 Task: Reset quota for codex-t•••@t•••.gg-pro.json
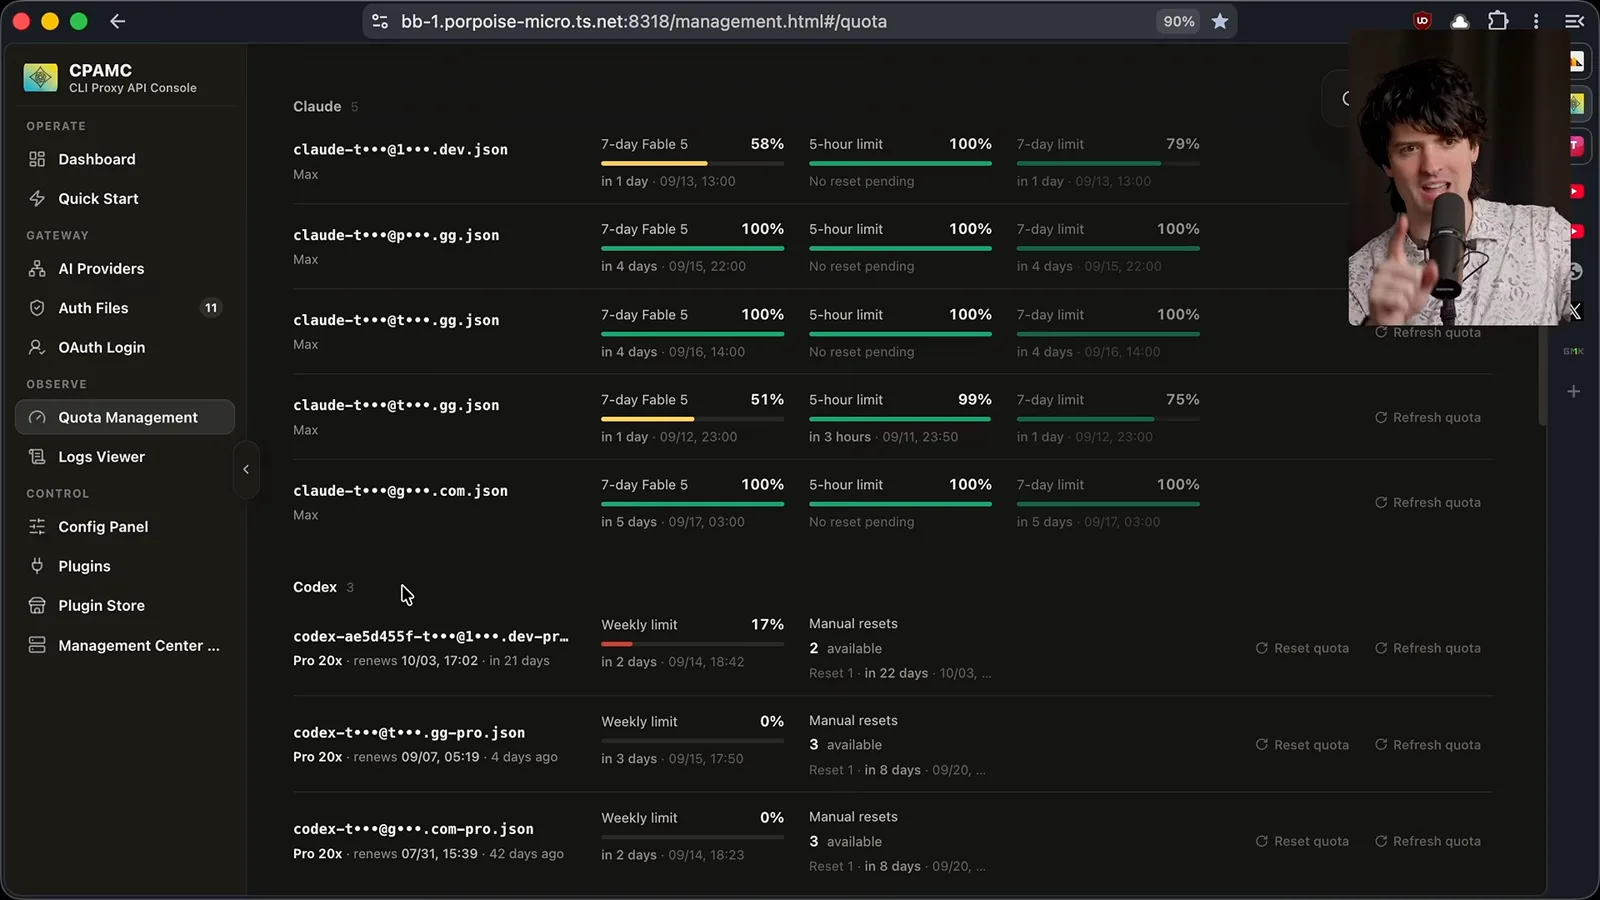tap(1302, 745)
